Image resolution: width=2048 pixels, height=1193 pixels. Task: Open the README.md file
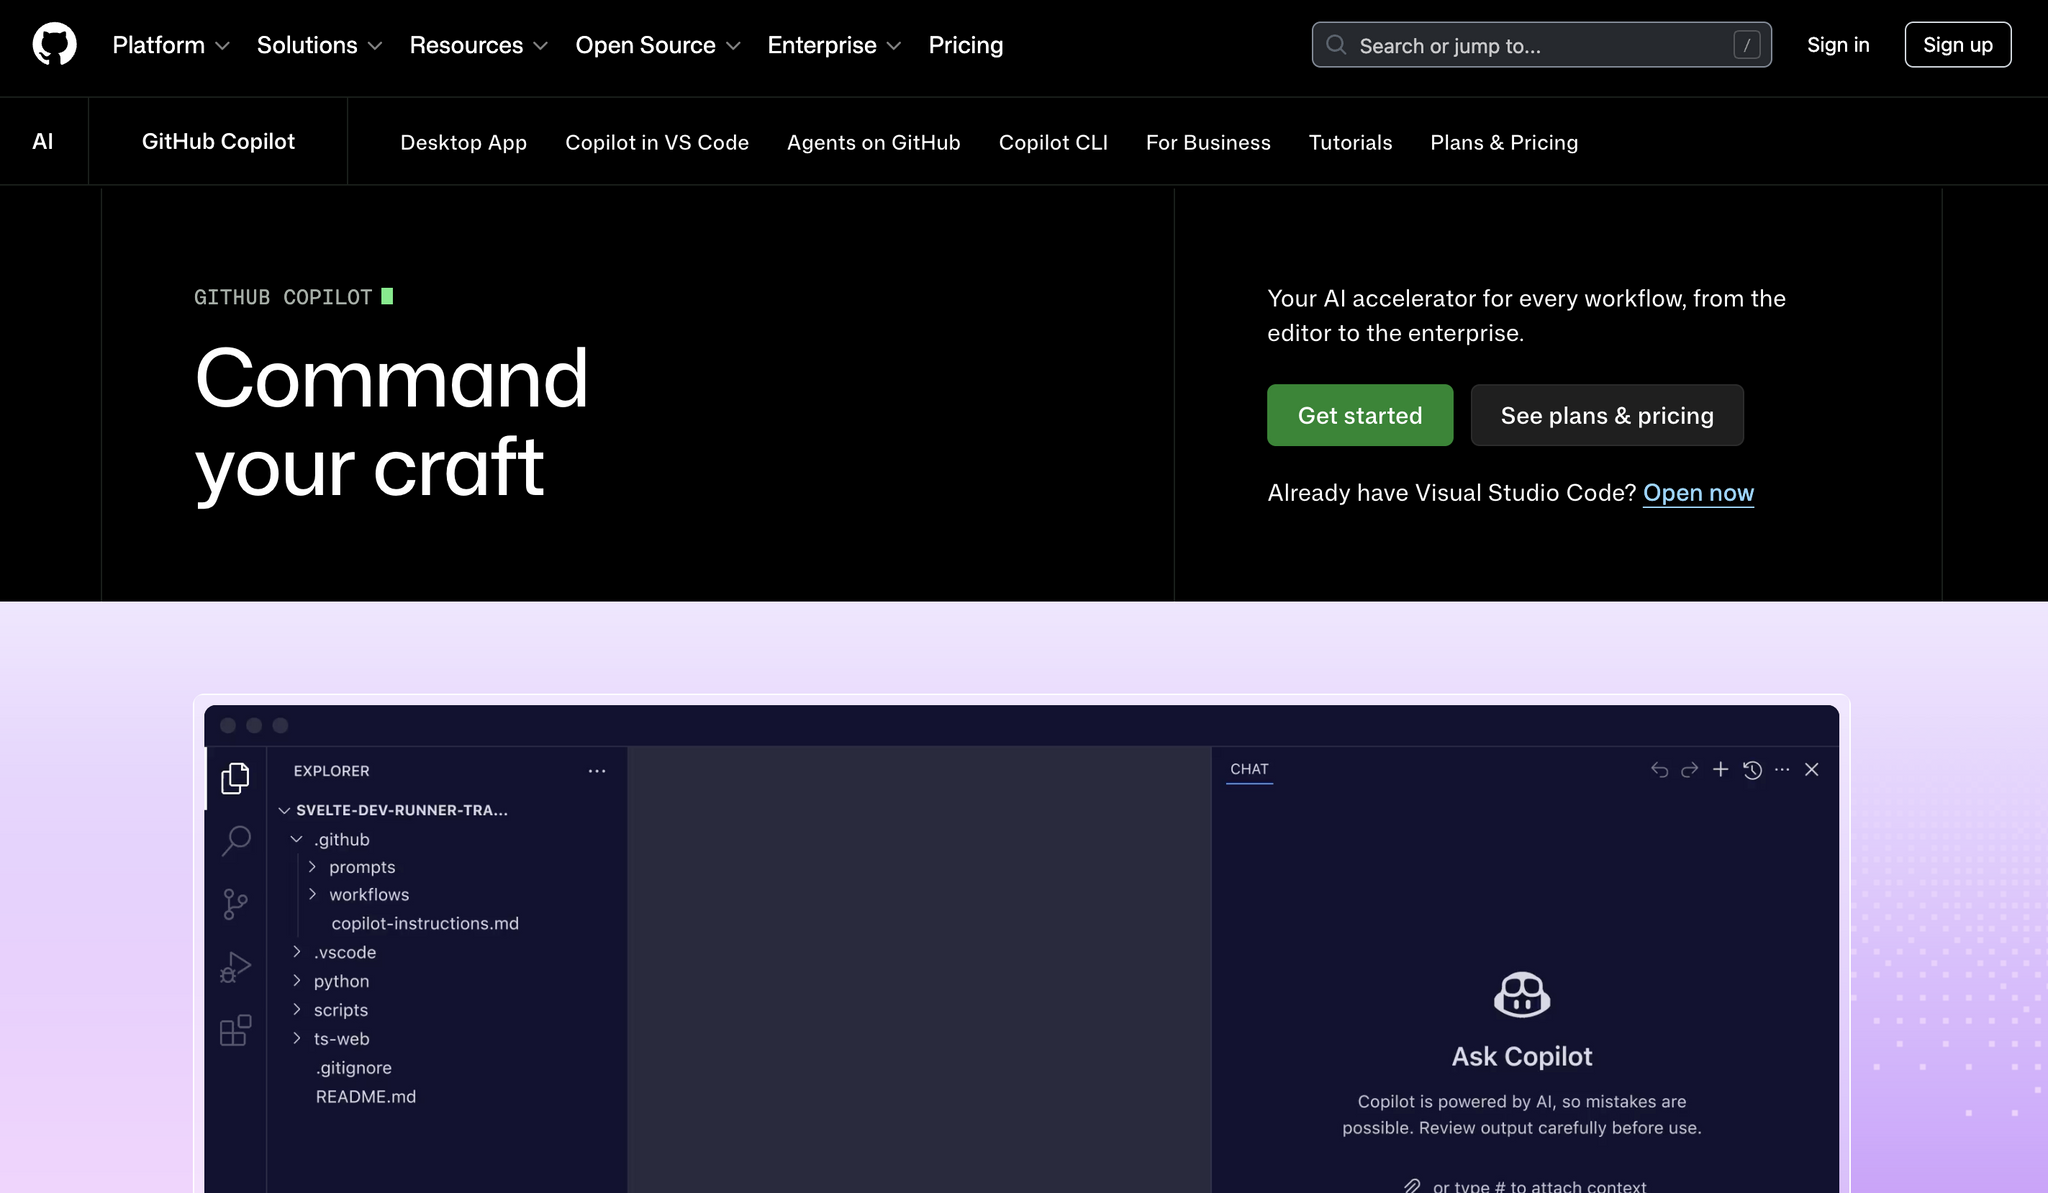click(x=366, y=1097)
